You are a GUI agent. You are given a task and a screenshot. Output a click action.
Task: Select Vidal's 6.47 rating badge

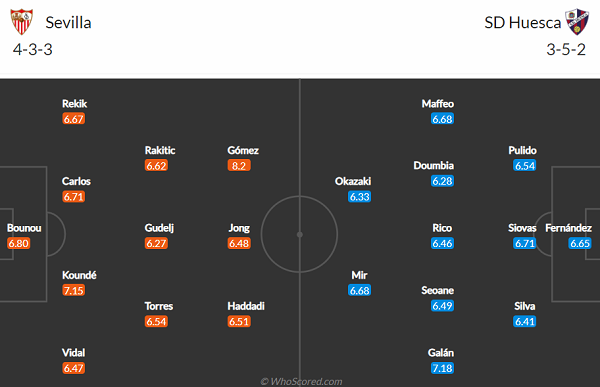pyautogui.click(x=73, y=368)
